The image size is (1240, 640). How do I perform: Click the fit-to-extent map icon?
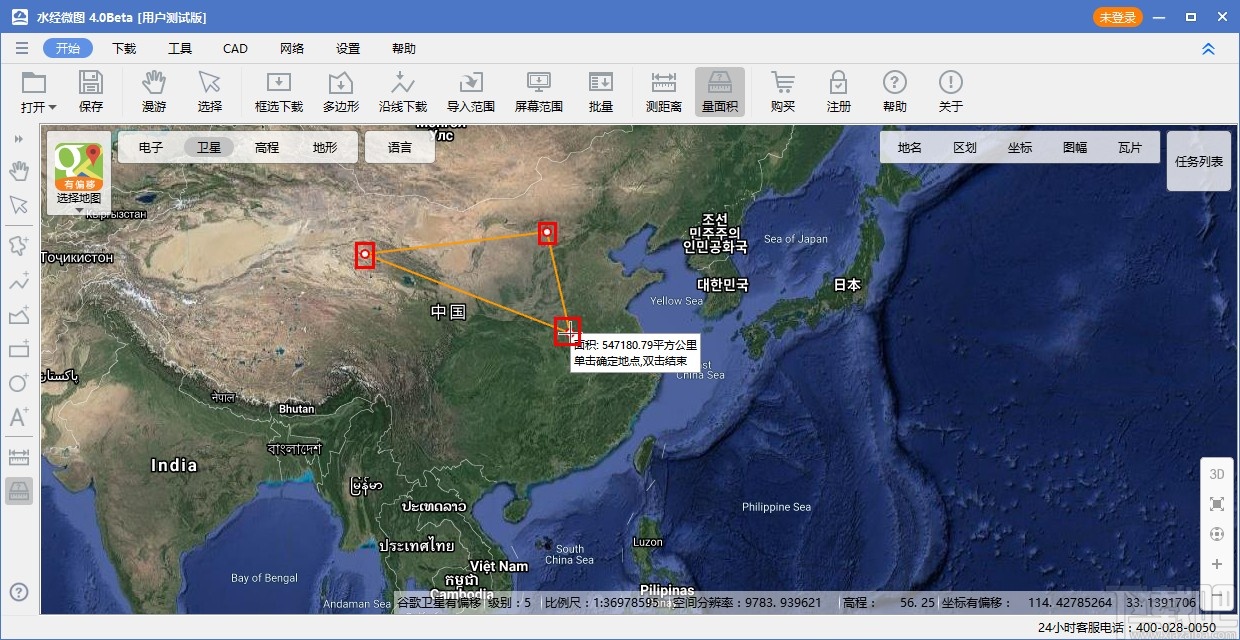pyautogui.click(x=1217, y=504)
